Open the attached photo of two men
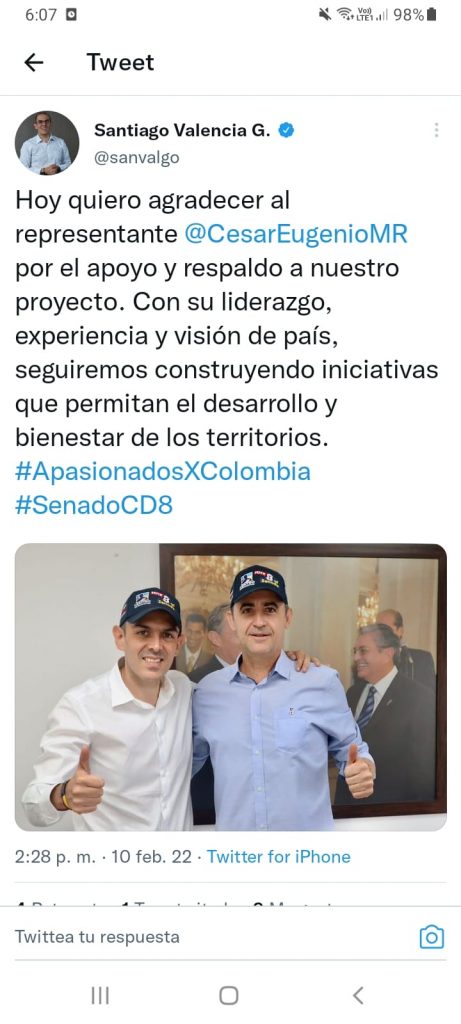Image resolution: width=461 pixels, height=1024 pixels. pyautogui.click(x=230, y=687)
